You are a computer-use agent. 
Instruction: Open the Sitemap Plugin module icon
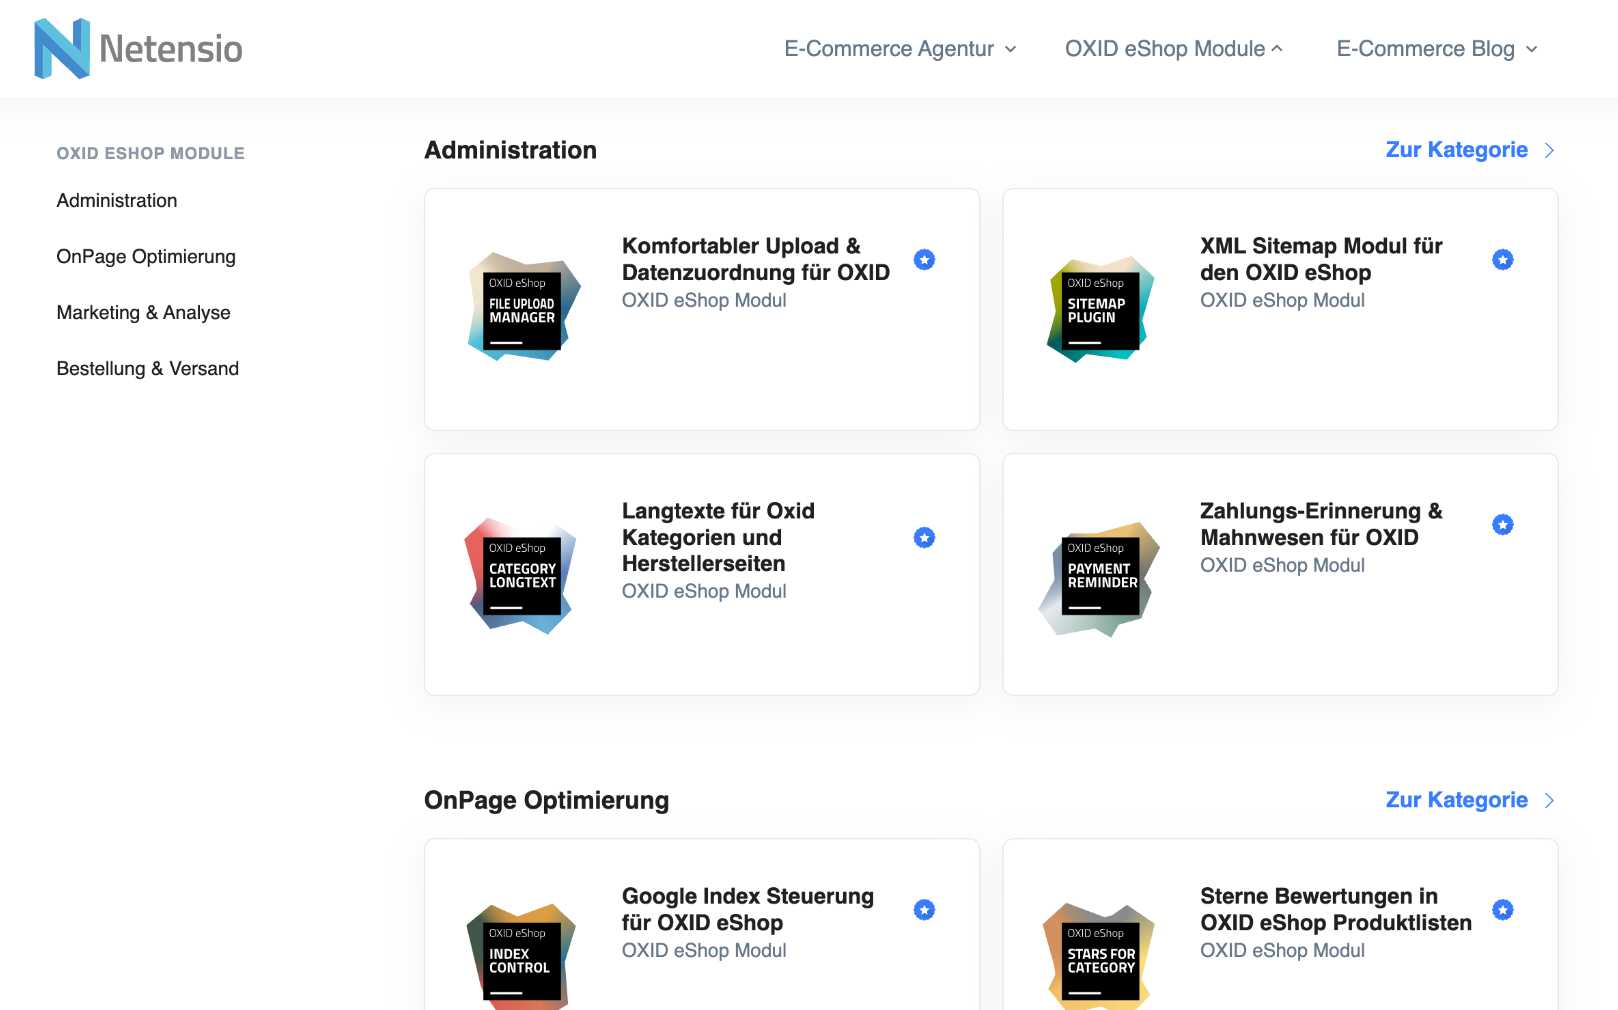[x=1101, y=309]
